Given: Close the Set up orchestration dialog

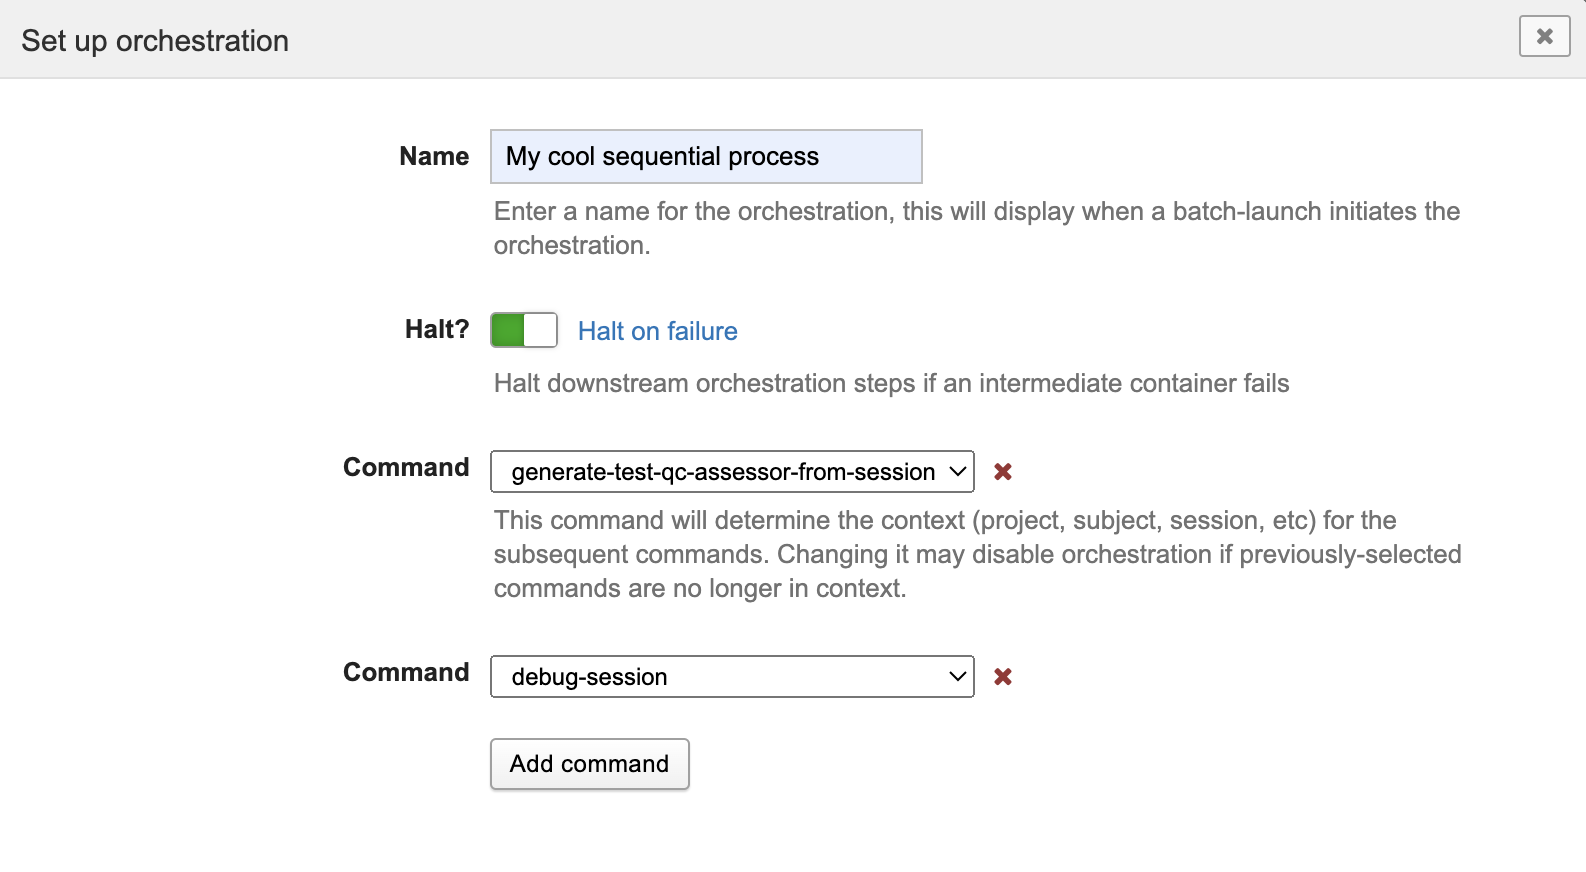Looking at the screenshot, I should 1544,37.
